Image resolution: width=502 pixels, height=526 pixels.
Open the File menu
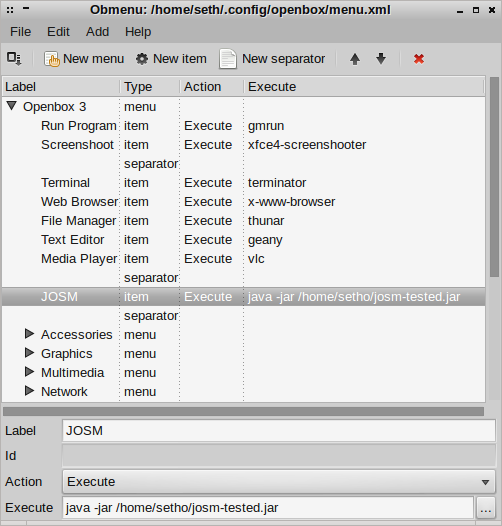20,32
